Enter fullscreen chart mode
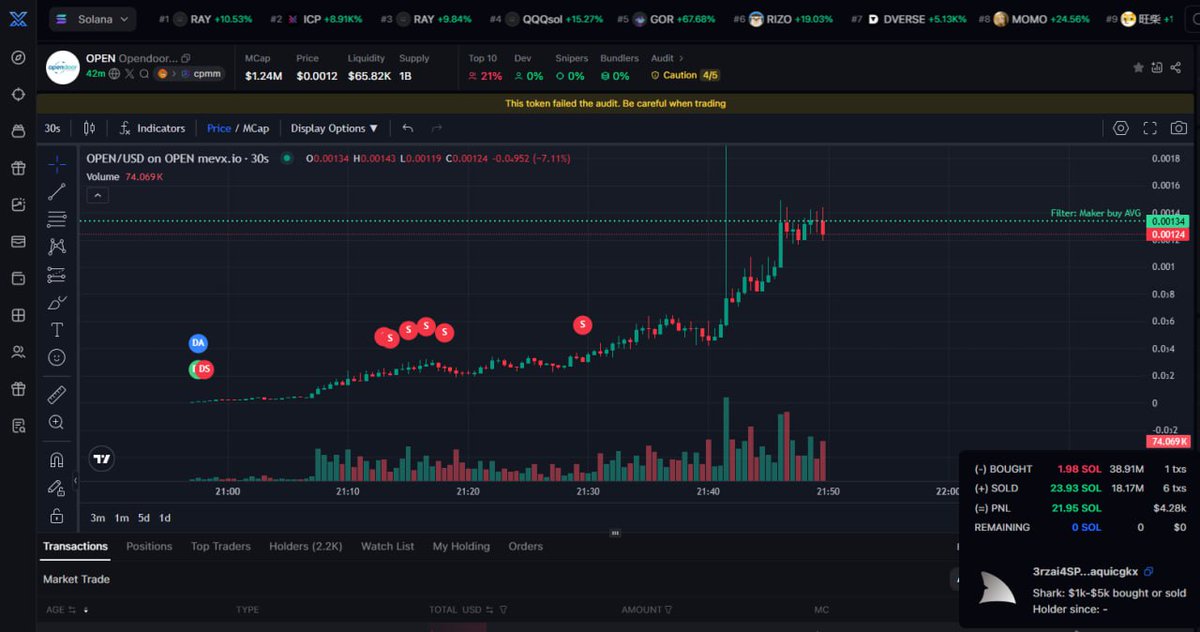The image size is (1200, 632). point(1150,128)
